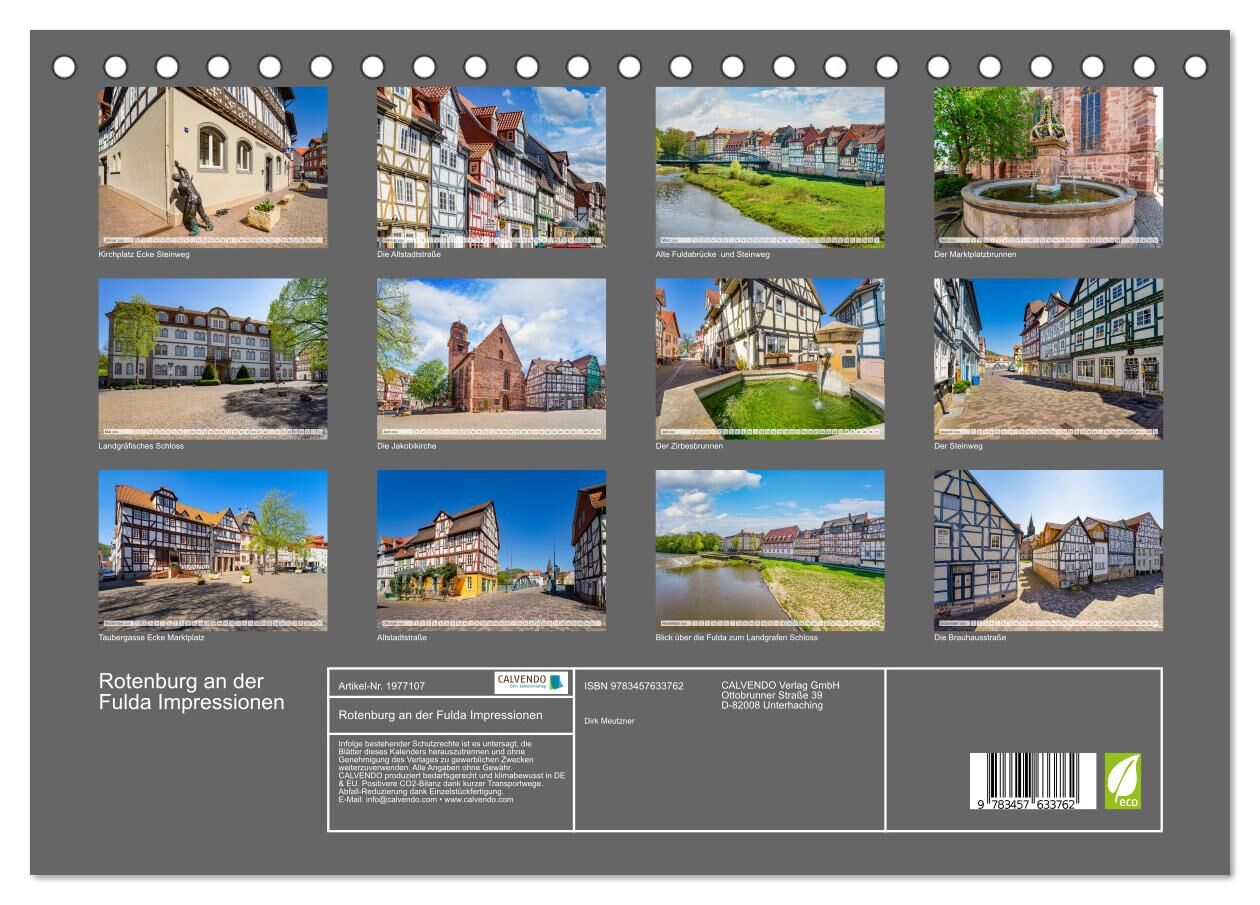Image resolution: width=1260 pixels, height=905 pixels.
Task: Open the Der Zirbesbrunnen thumbnail
Action: pos(769,358)
